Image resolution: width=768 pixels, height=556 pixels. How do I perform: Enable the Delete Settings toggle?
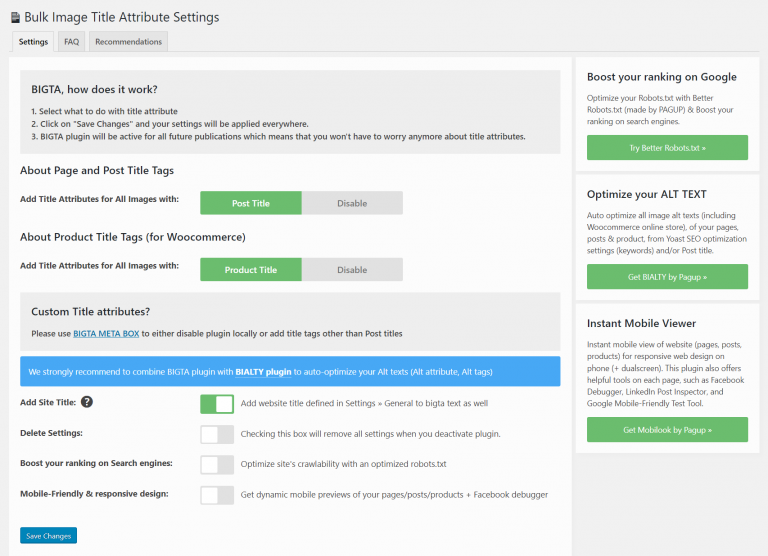click(x=217, y=434)
